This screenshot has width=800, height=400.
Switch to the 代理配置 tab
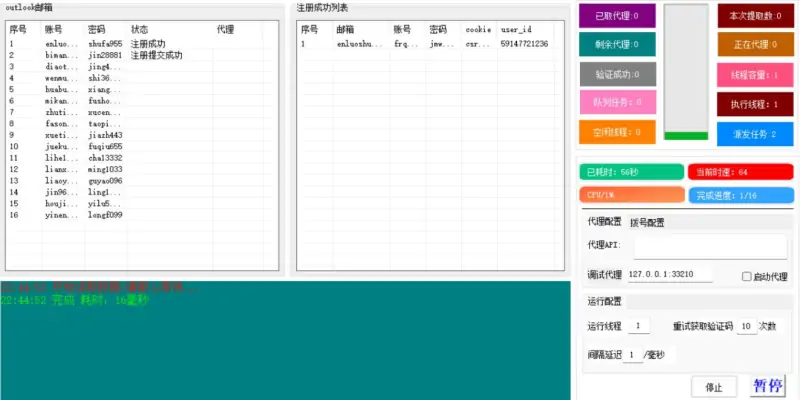(605, 221)
